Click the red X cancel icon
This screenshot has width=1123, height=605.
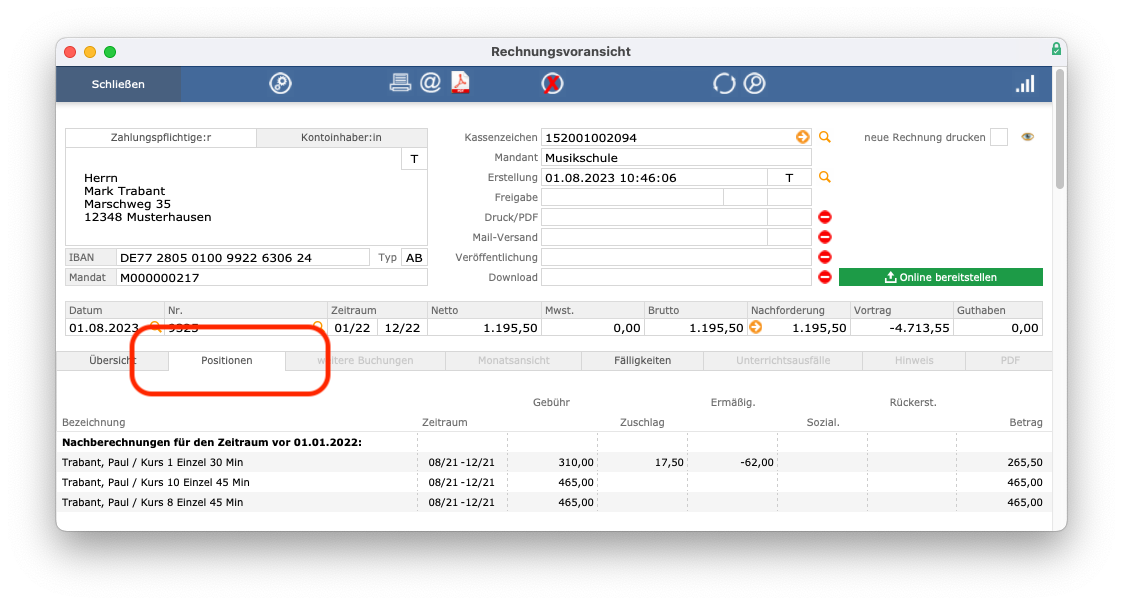click(551, 84)
